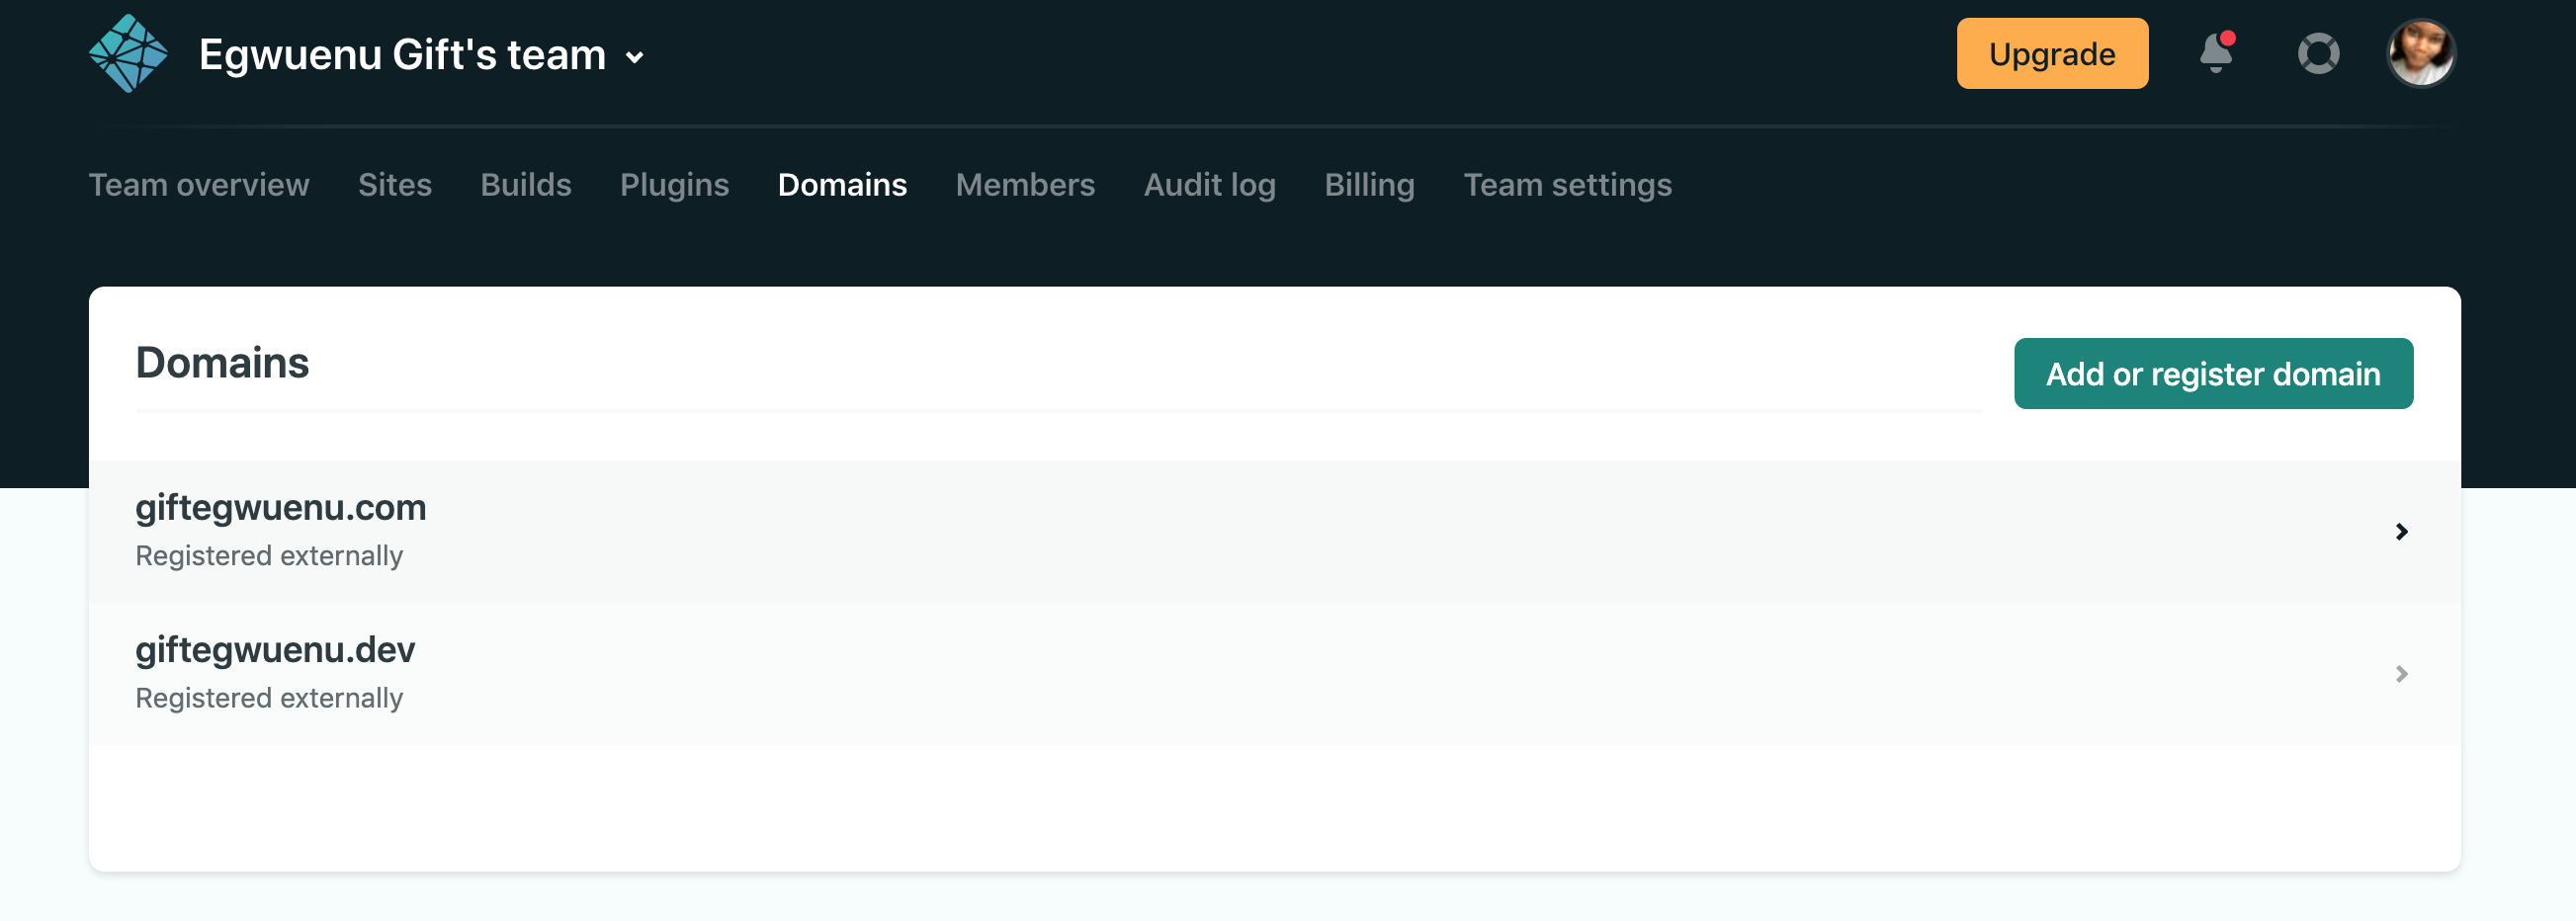Open the giftegwuenu.com domain details chevron
The width and height of the screenshot is (2576, 921).
click(x=2404, y=531)
